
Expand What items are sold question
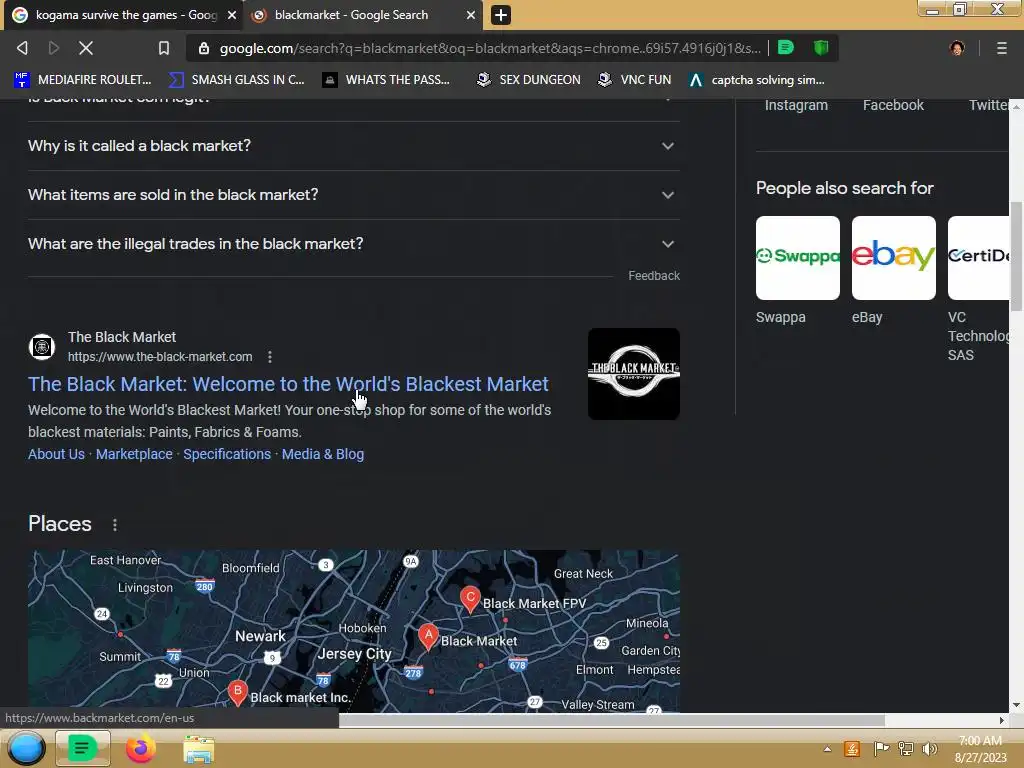click(353, 195)
